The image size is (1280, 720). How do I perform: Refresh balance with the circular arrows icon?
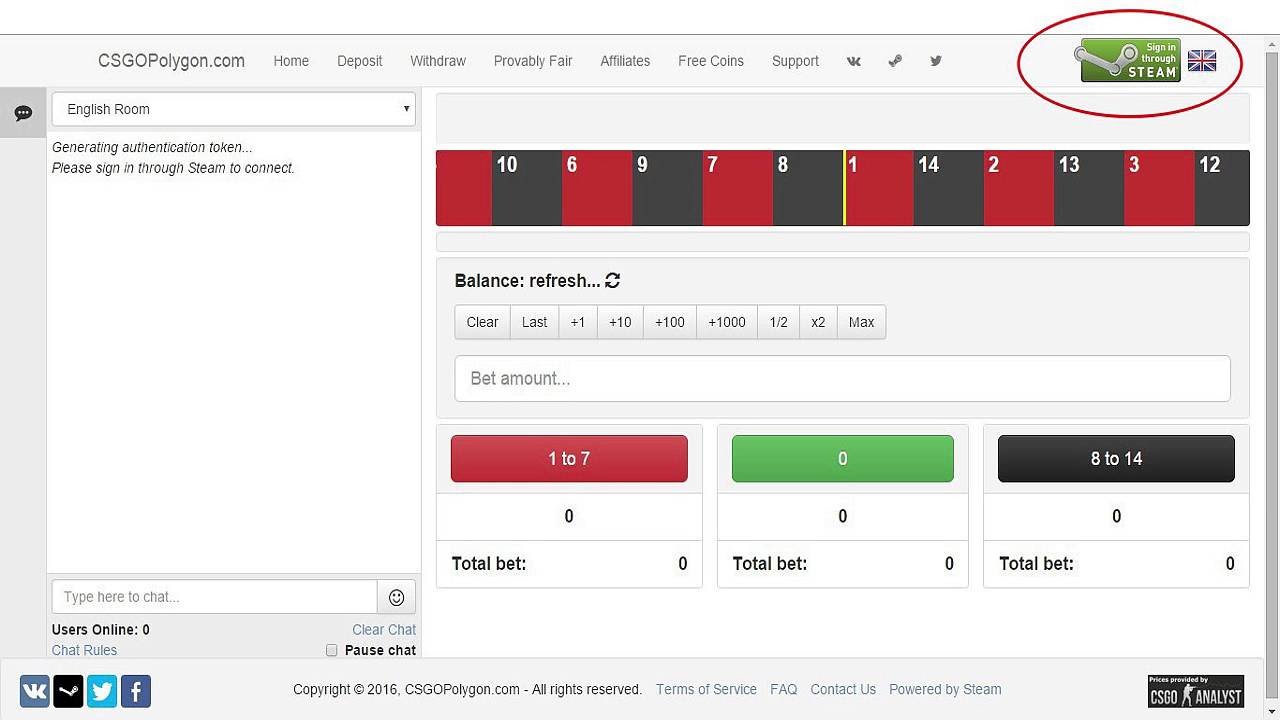pos(613,281)
